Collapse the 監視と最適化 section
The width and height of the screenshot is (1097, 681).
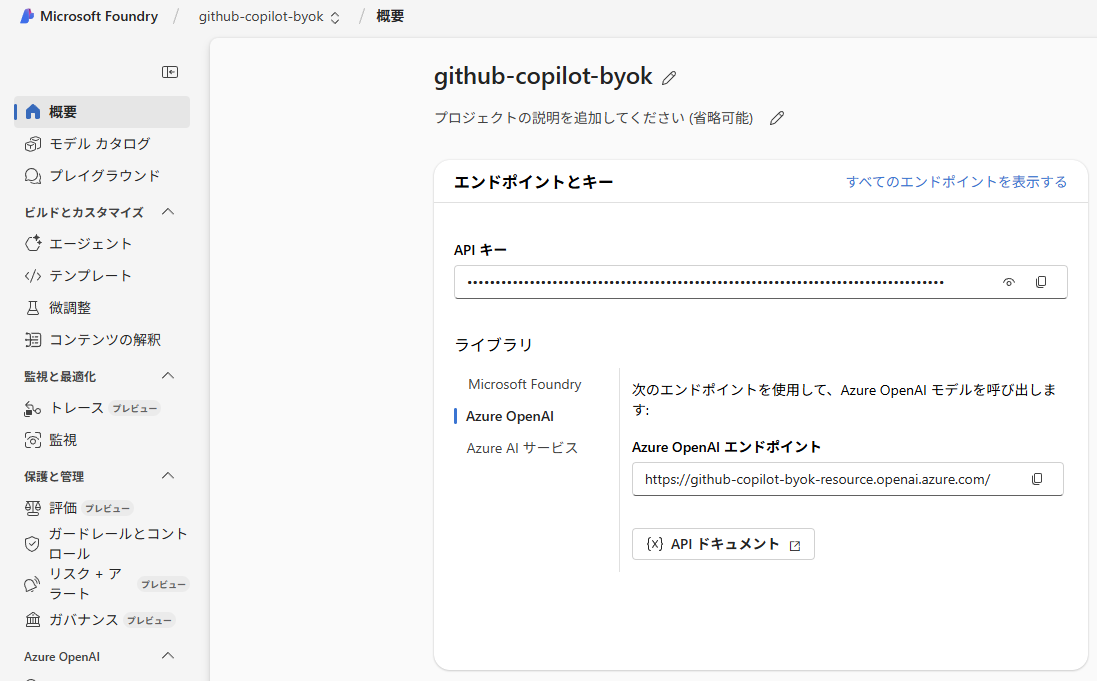[168, 376]
